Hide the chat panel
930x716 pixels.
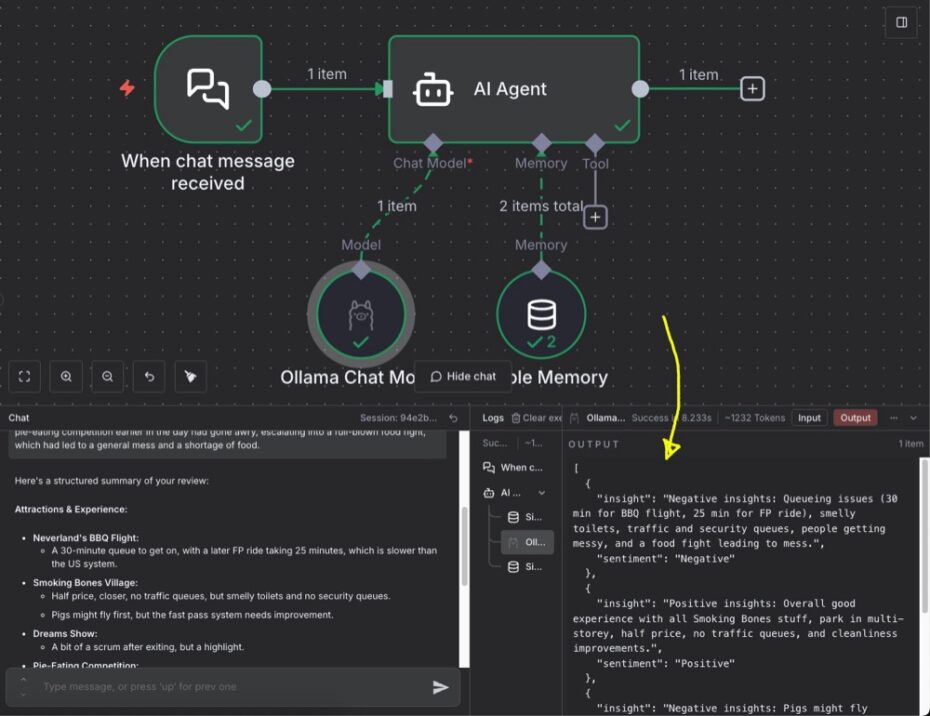(463, 377)
